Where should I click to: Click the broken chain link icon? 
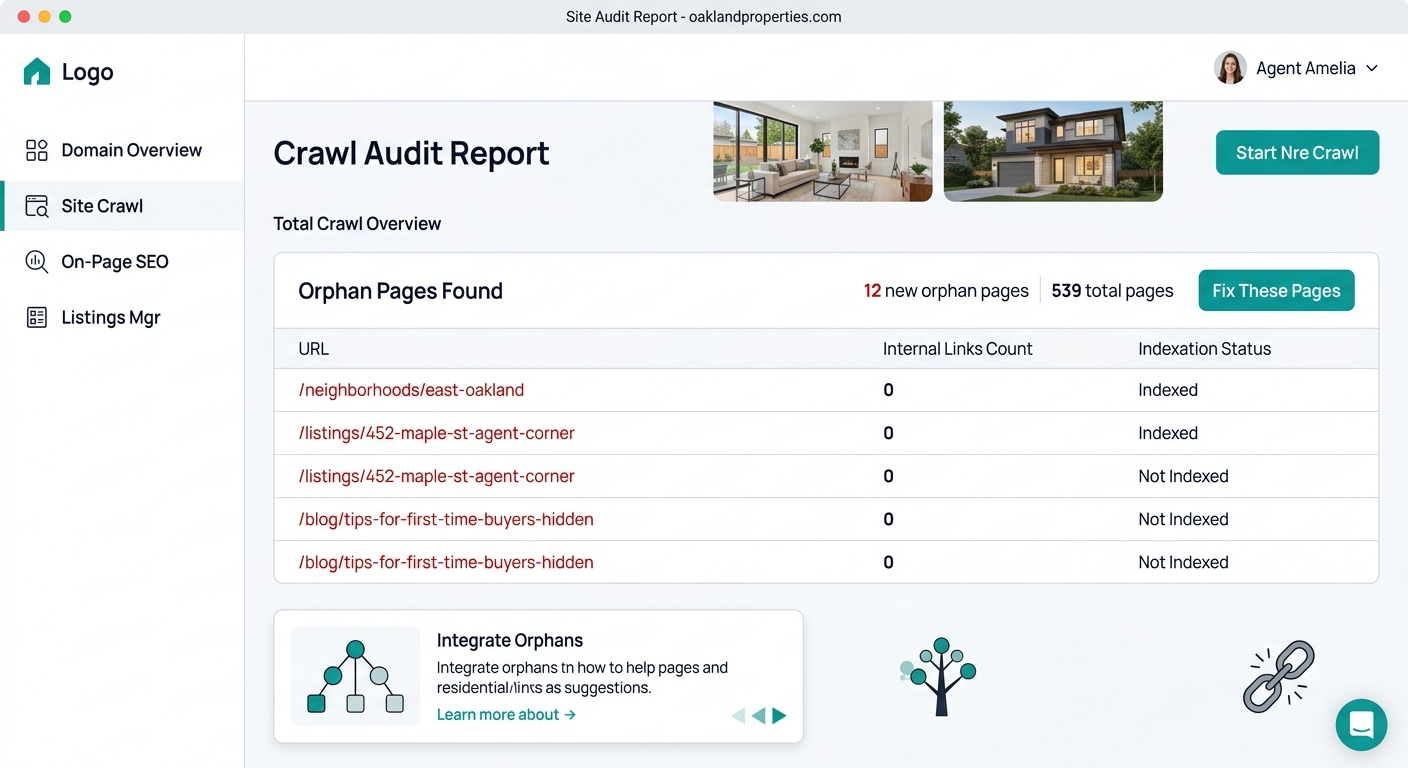pyautogui.click(x=1278, y=677)
